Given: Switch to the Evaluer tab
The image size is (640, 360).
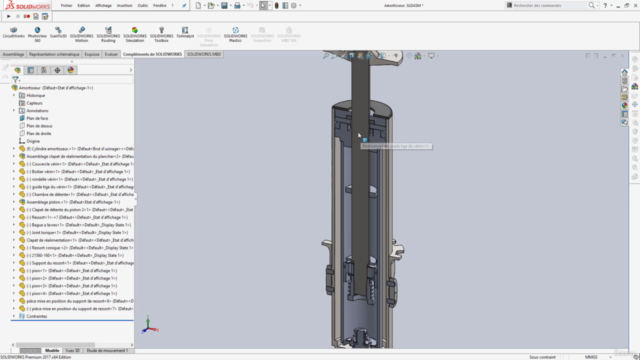Looking at the screenshot, I should pos(111,54).
